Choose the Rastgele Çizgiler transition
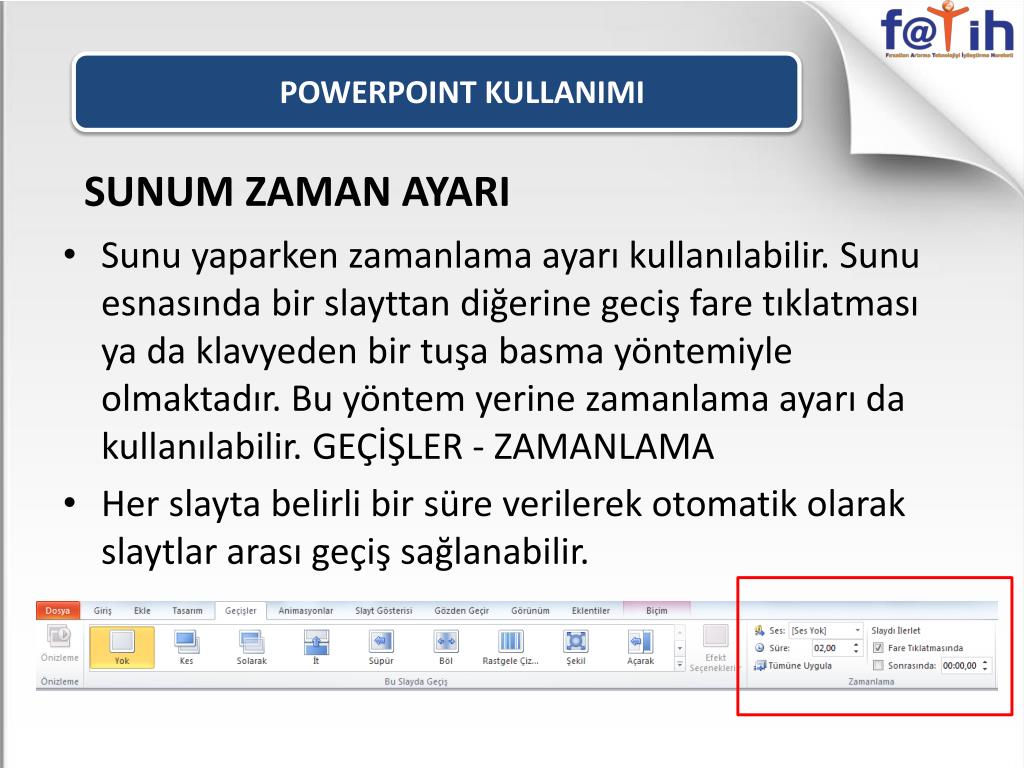 coord(511,647)
